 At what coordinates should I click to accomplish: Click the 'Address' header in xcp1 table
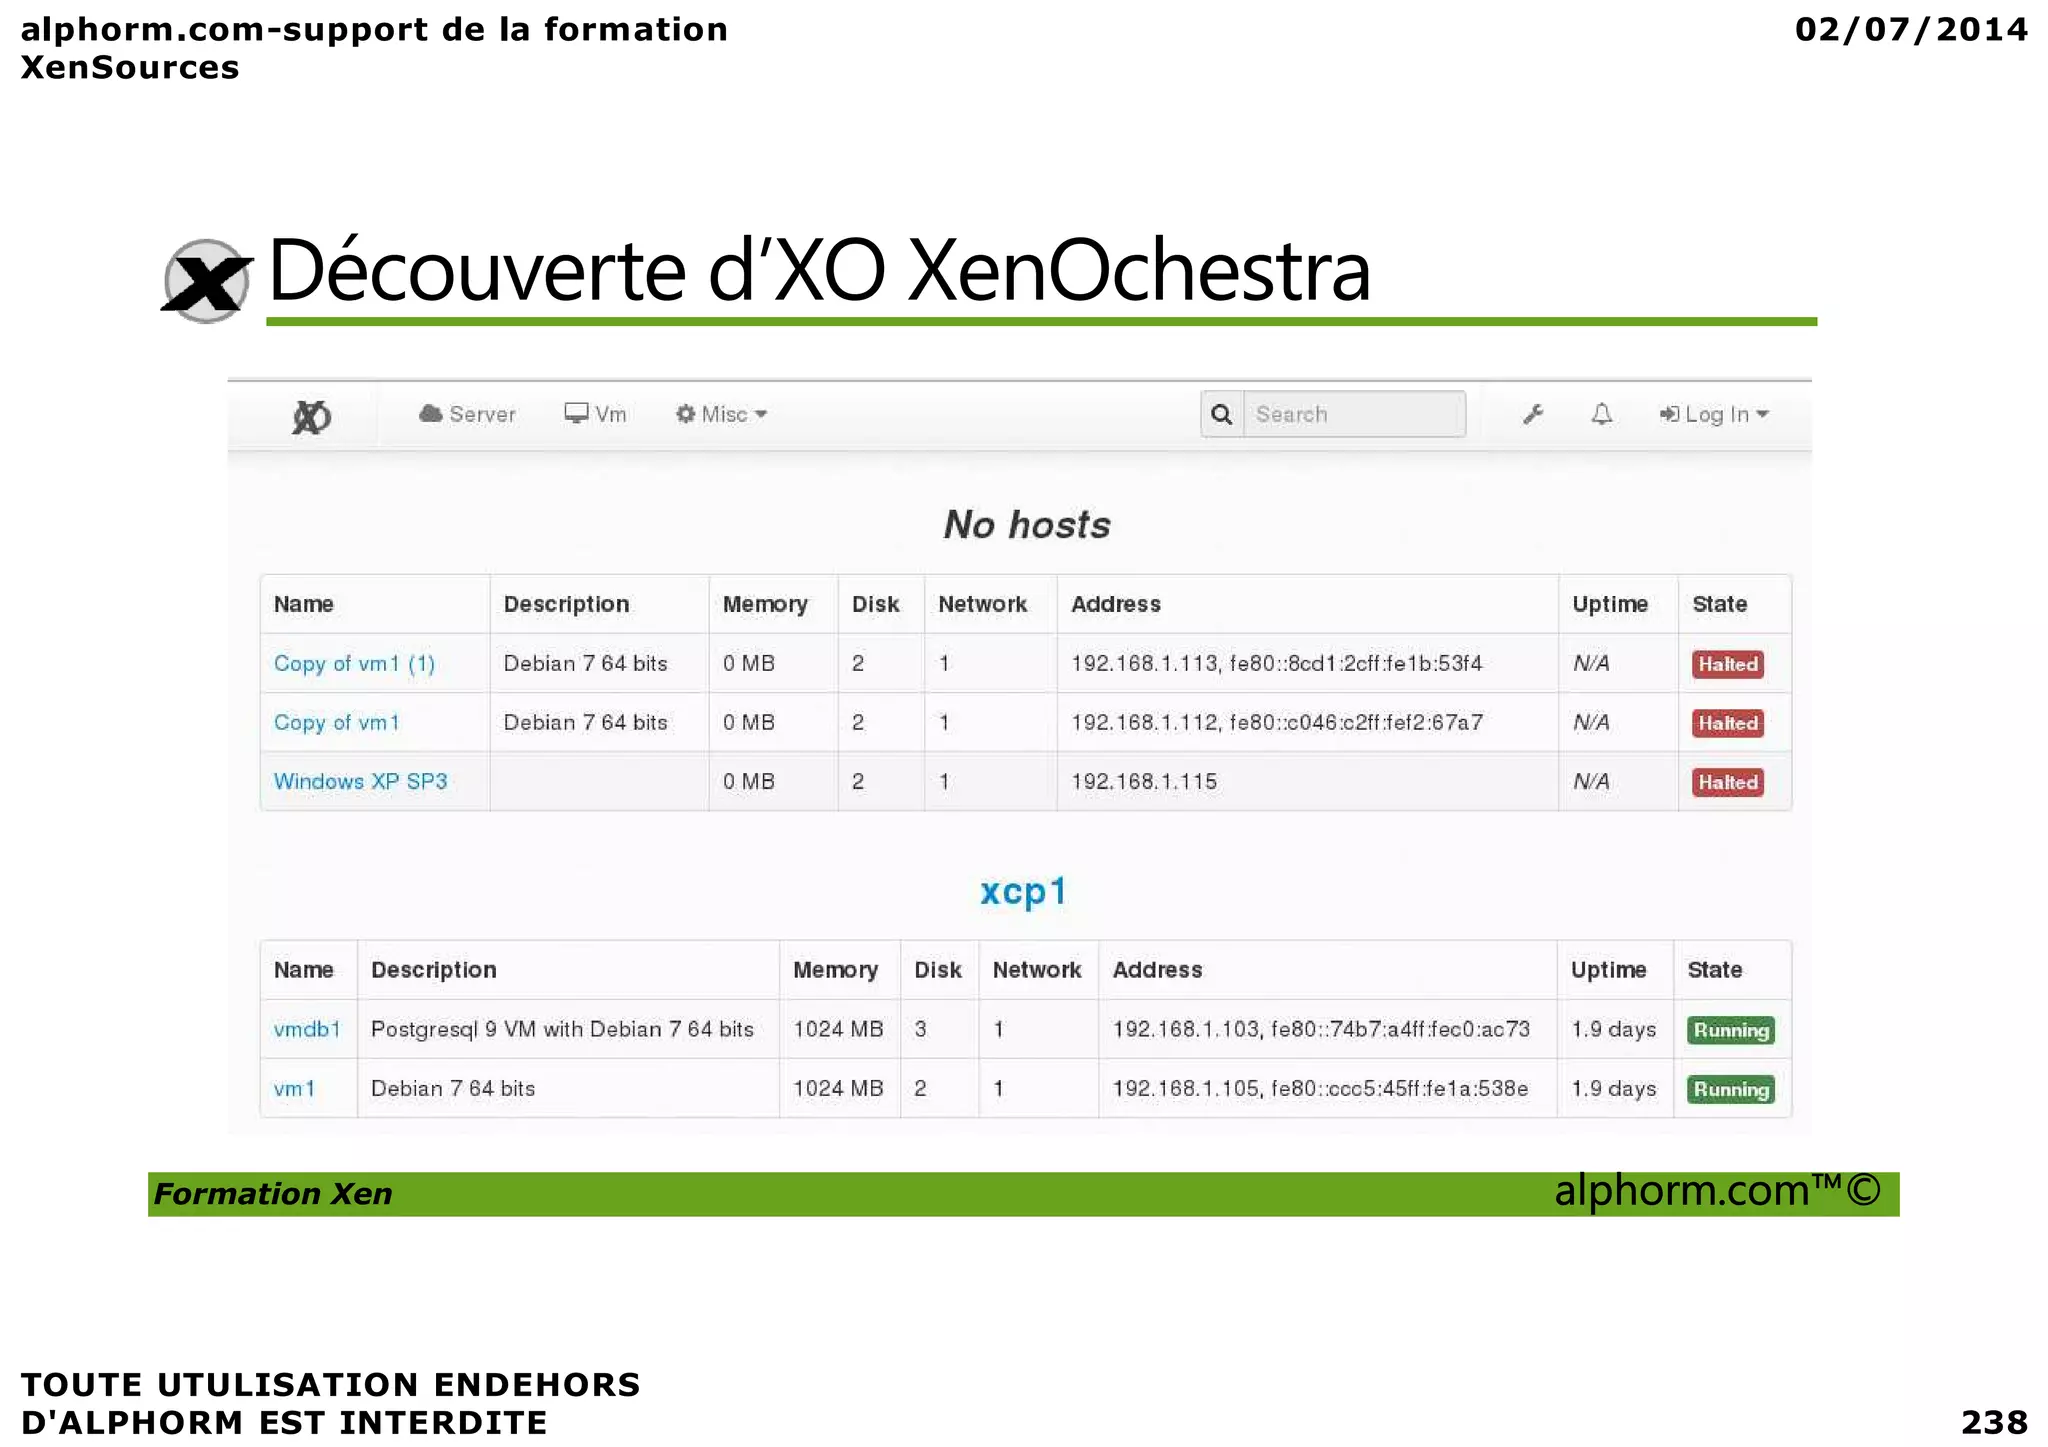coord(1157,970)
